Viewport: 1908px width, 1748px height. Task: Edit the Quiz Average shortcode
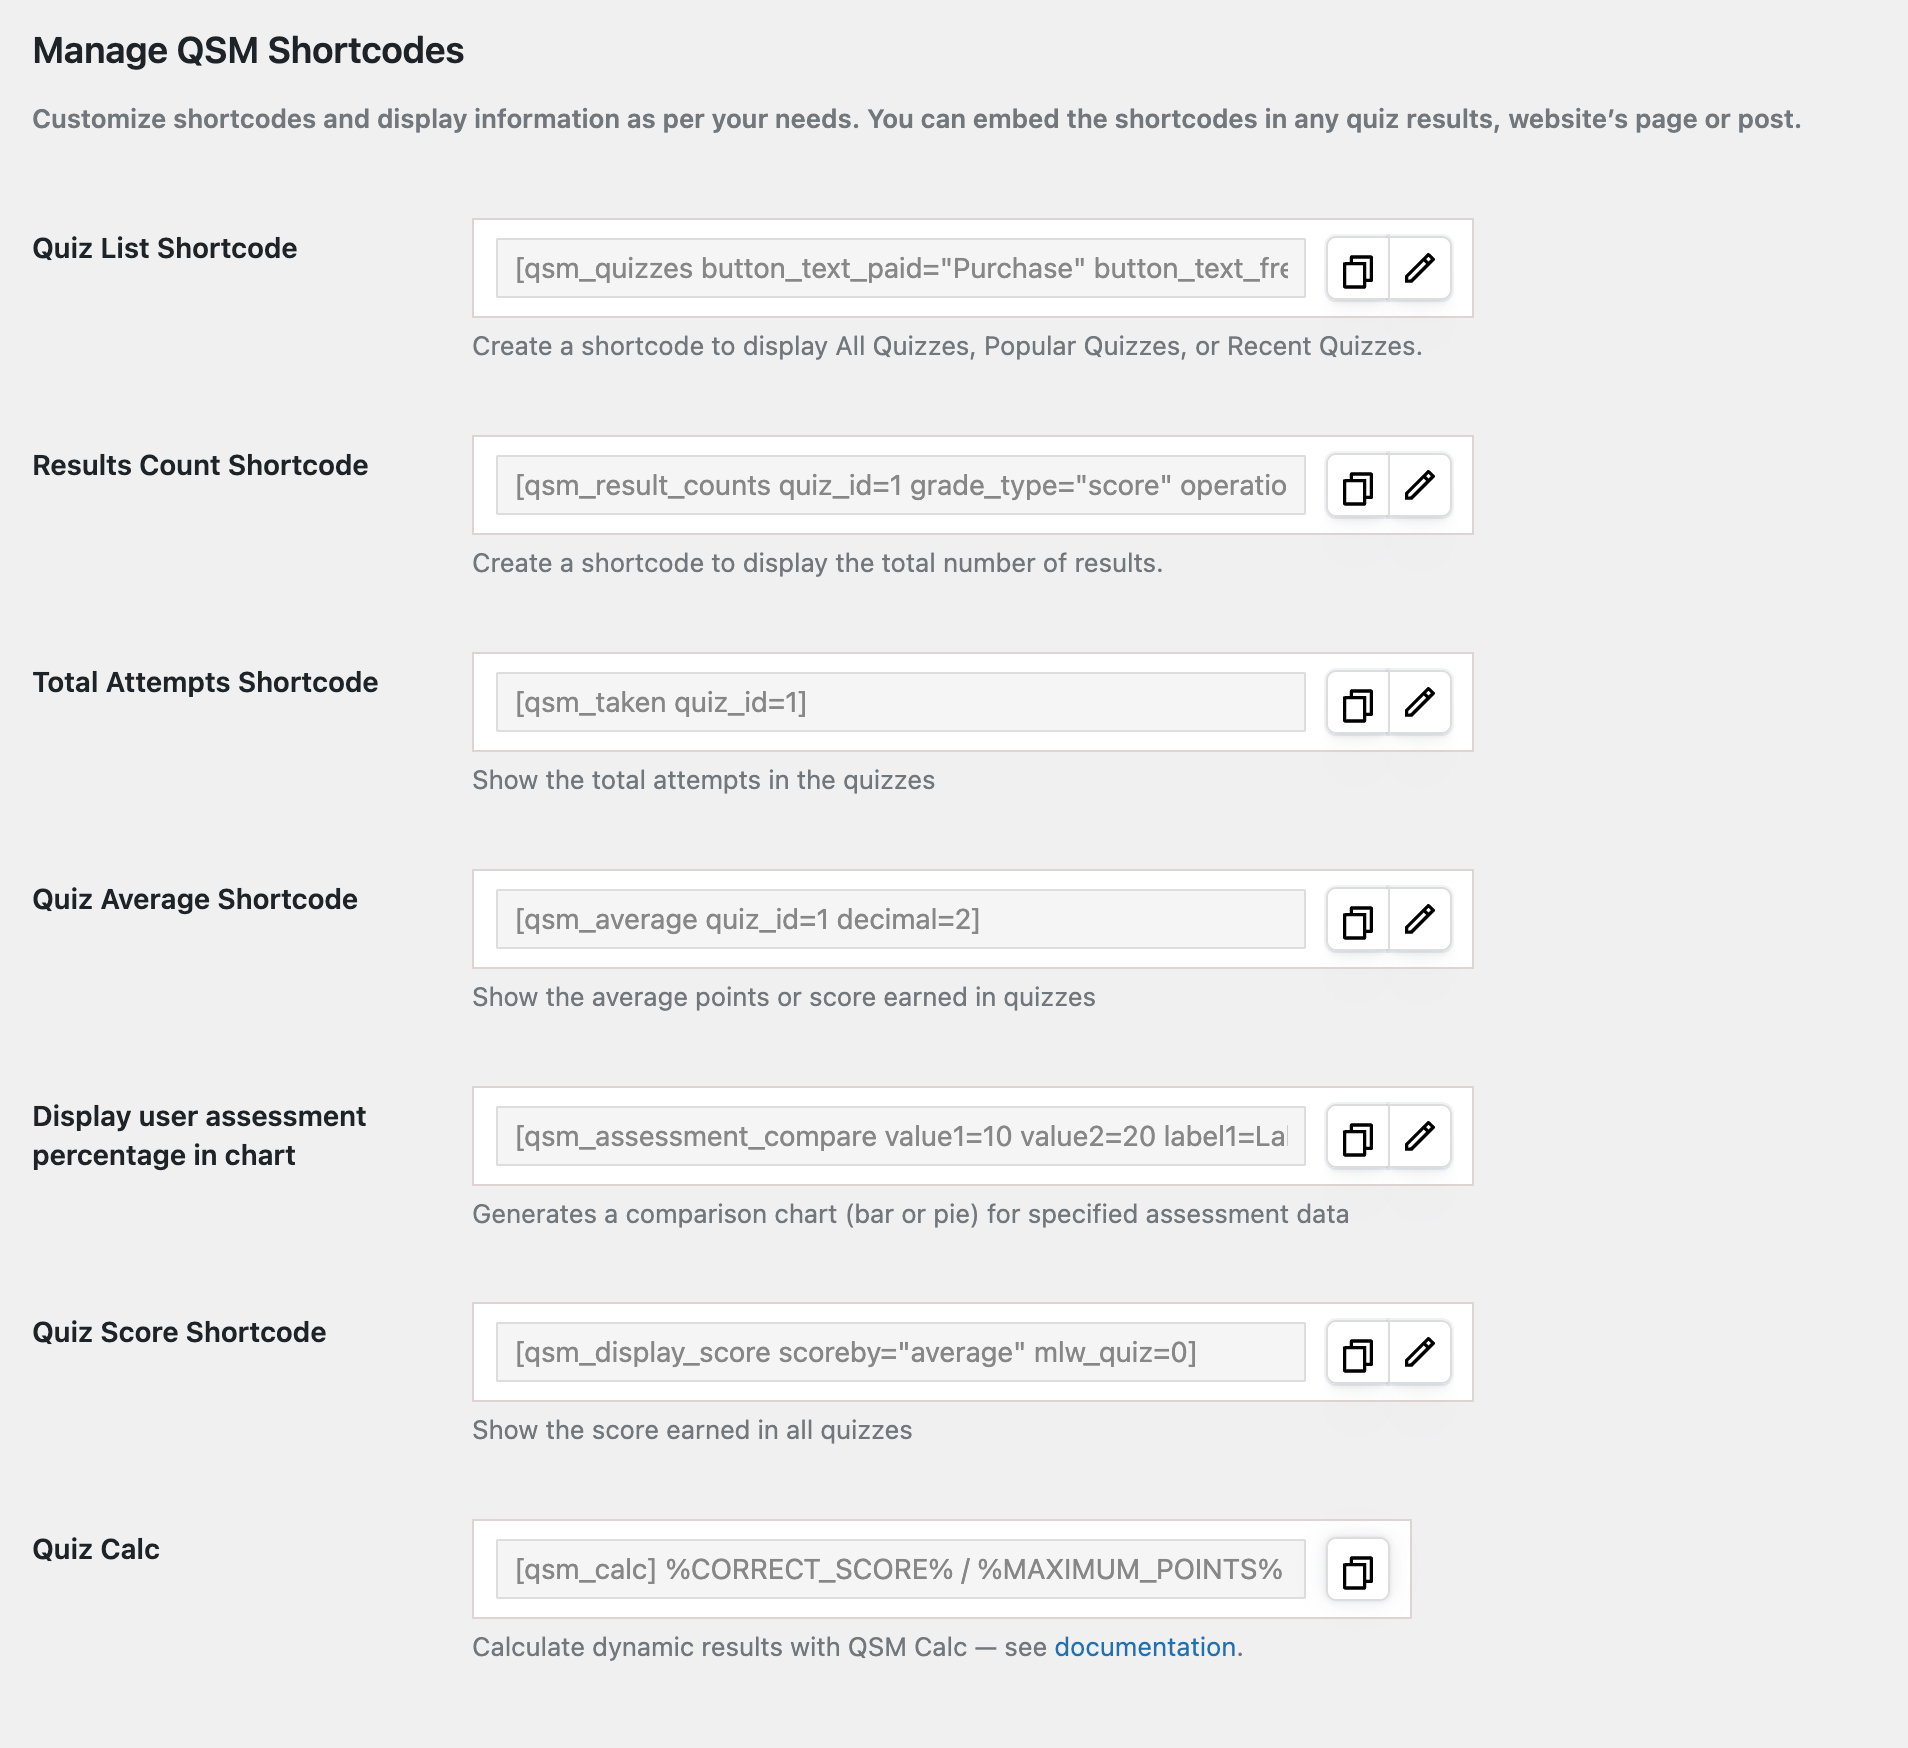[1419, 920]
